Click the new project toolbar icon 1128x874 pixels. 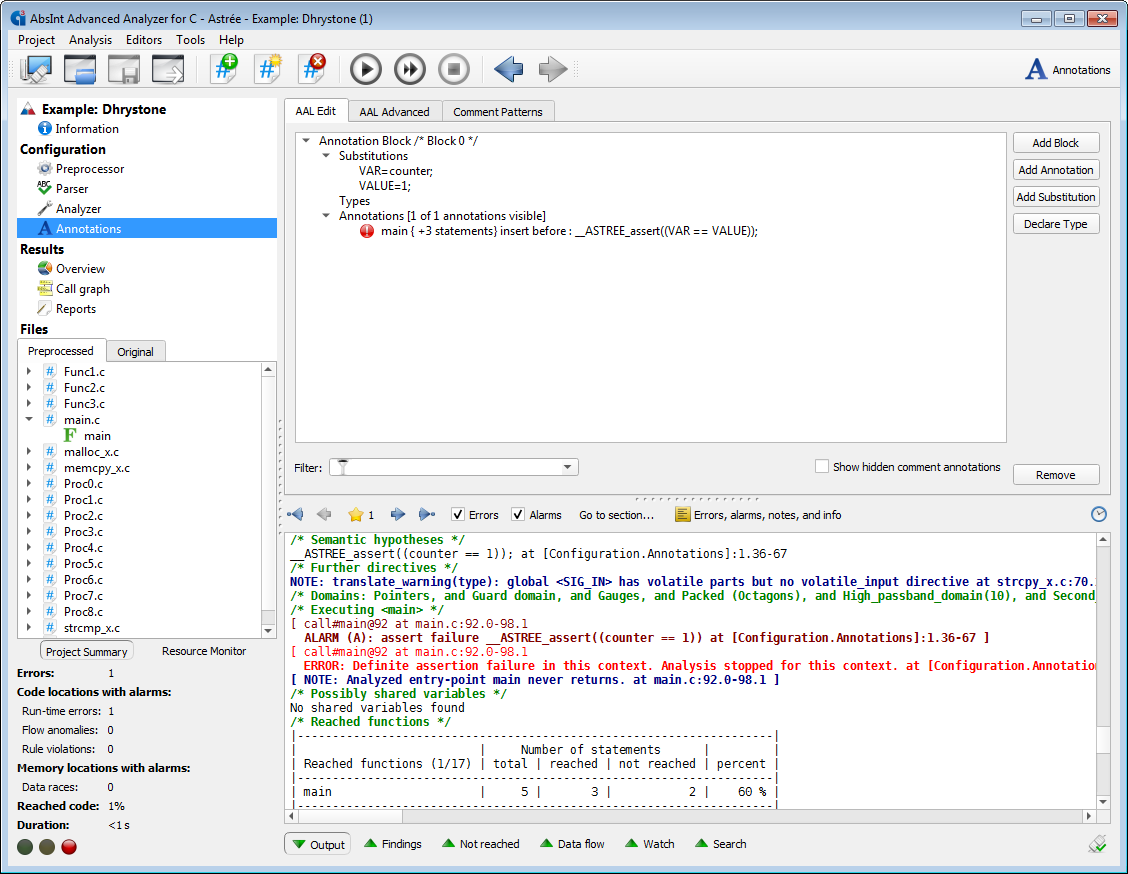36,70
